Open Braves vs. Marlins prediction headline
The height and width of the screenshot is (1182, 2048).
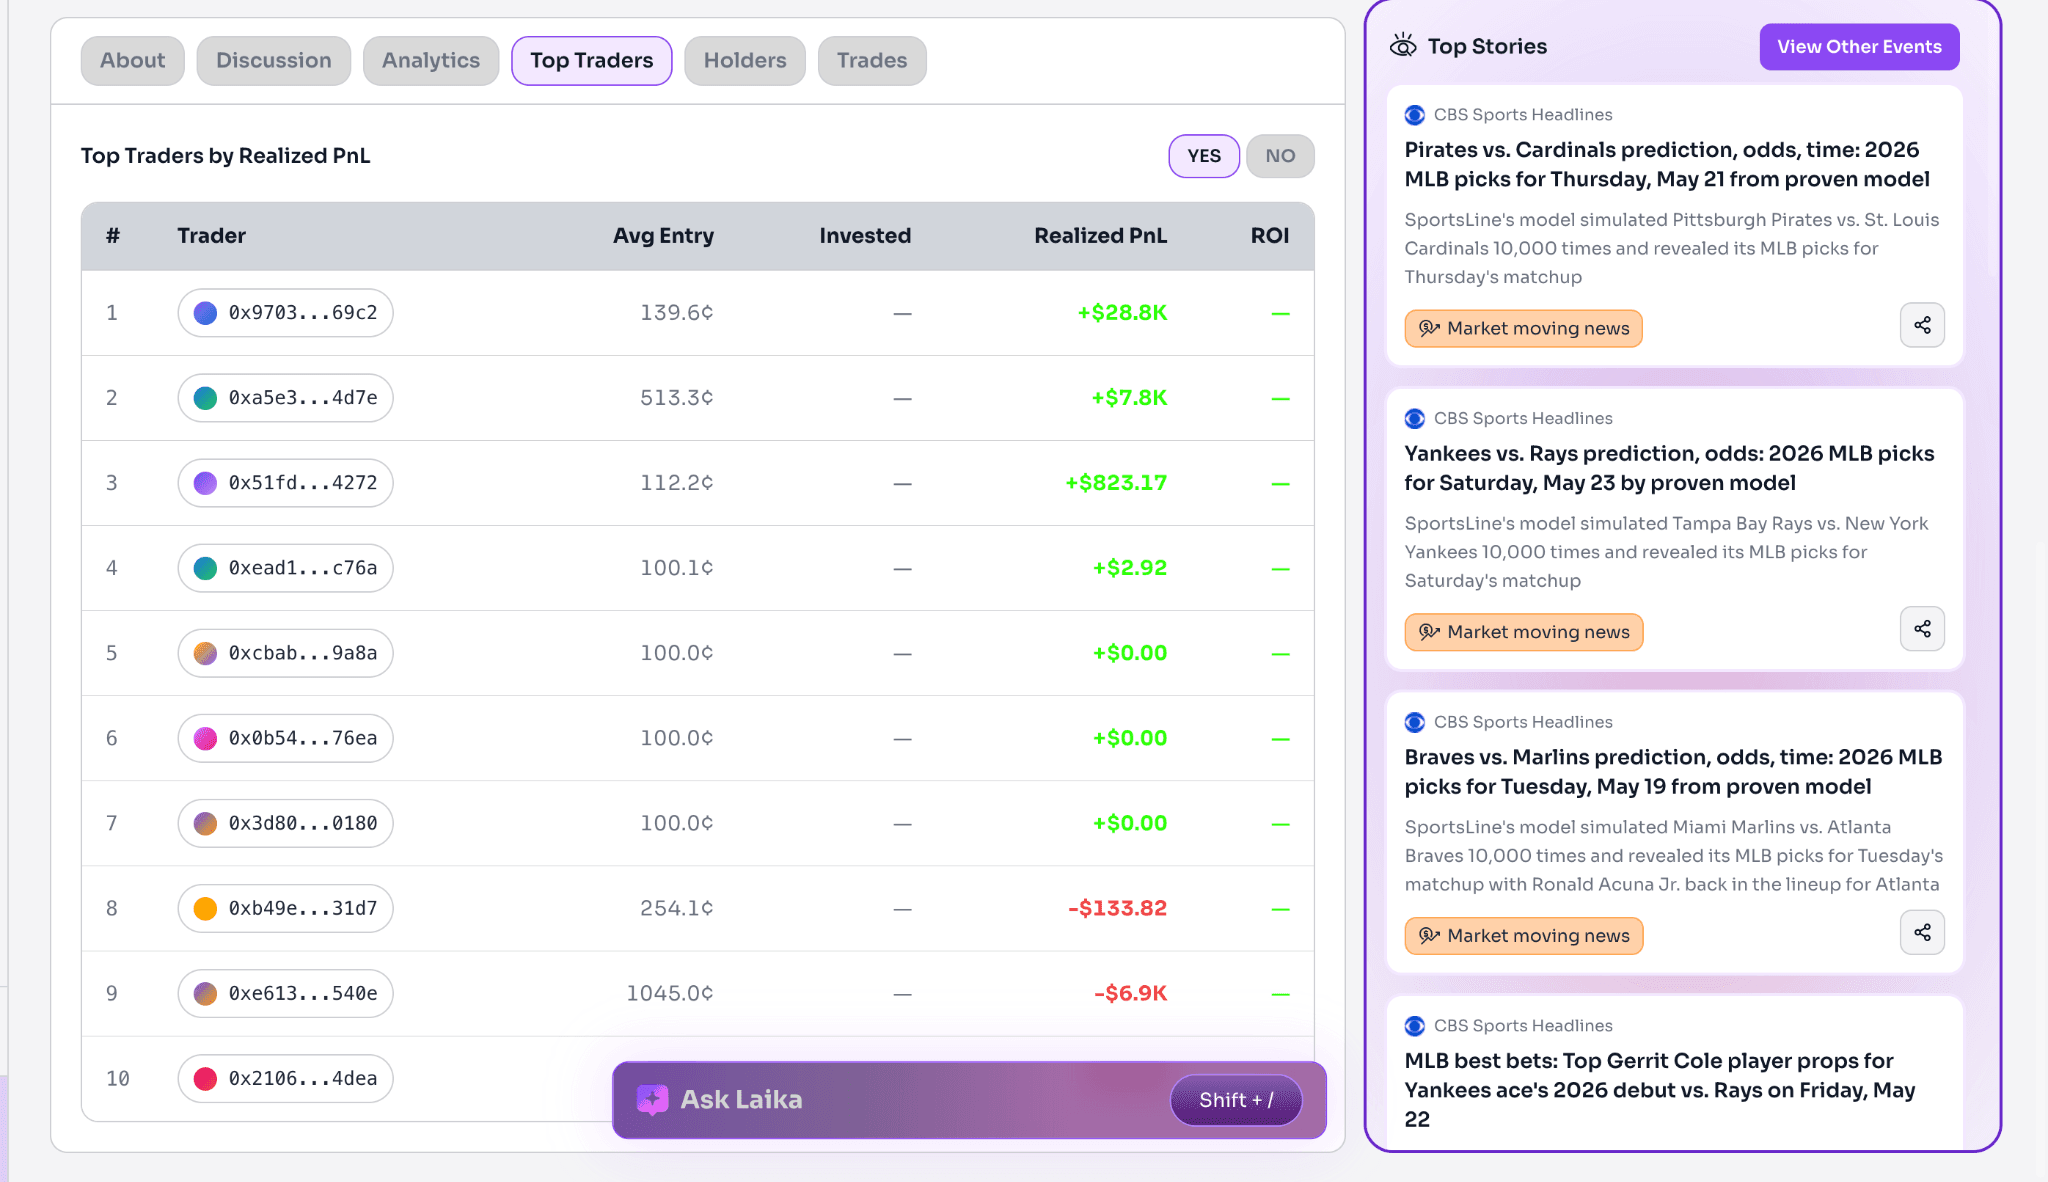point(1673,772)
